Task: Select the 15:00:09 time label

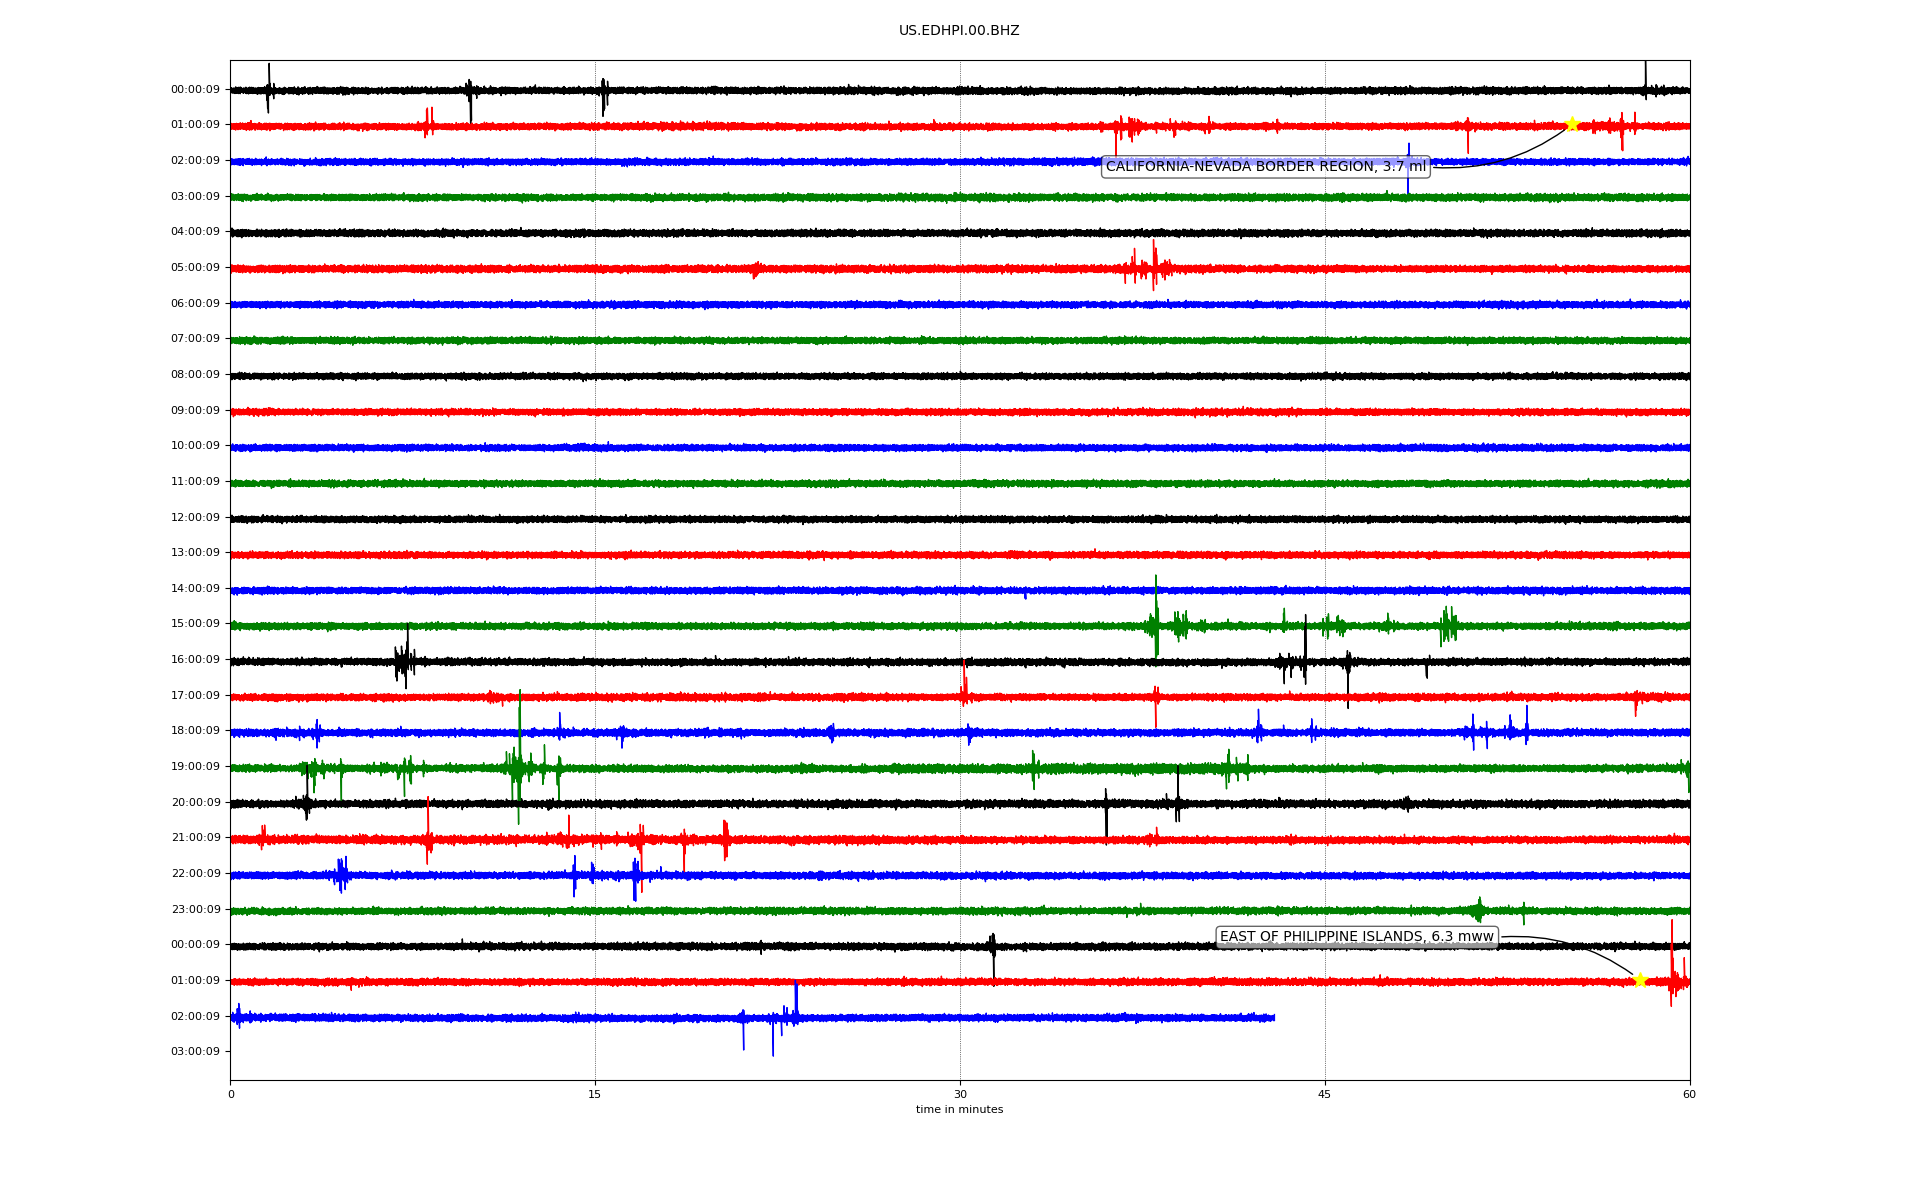Action: pos(195,624)
